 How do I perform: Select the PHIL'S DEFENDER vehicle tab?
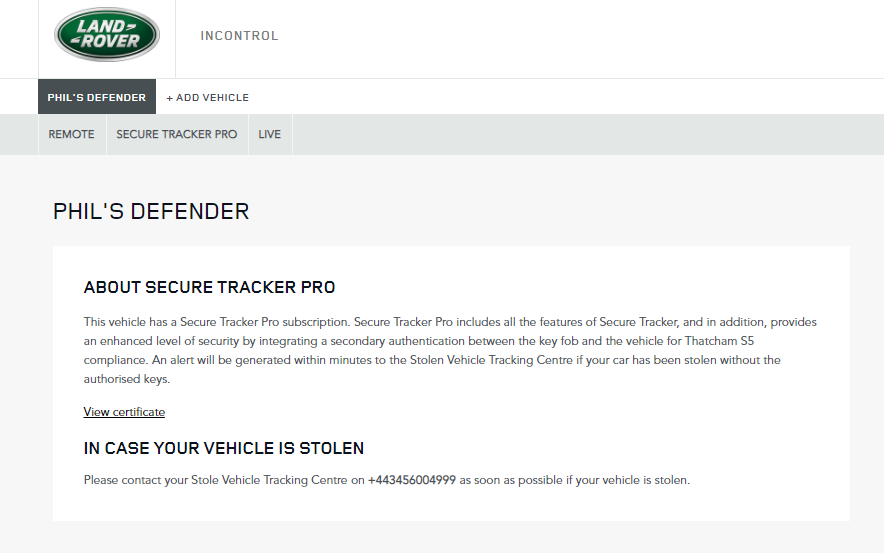coord(97,97)
